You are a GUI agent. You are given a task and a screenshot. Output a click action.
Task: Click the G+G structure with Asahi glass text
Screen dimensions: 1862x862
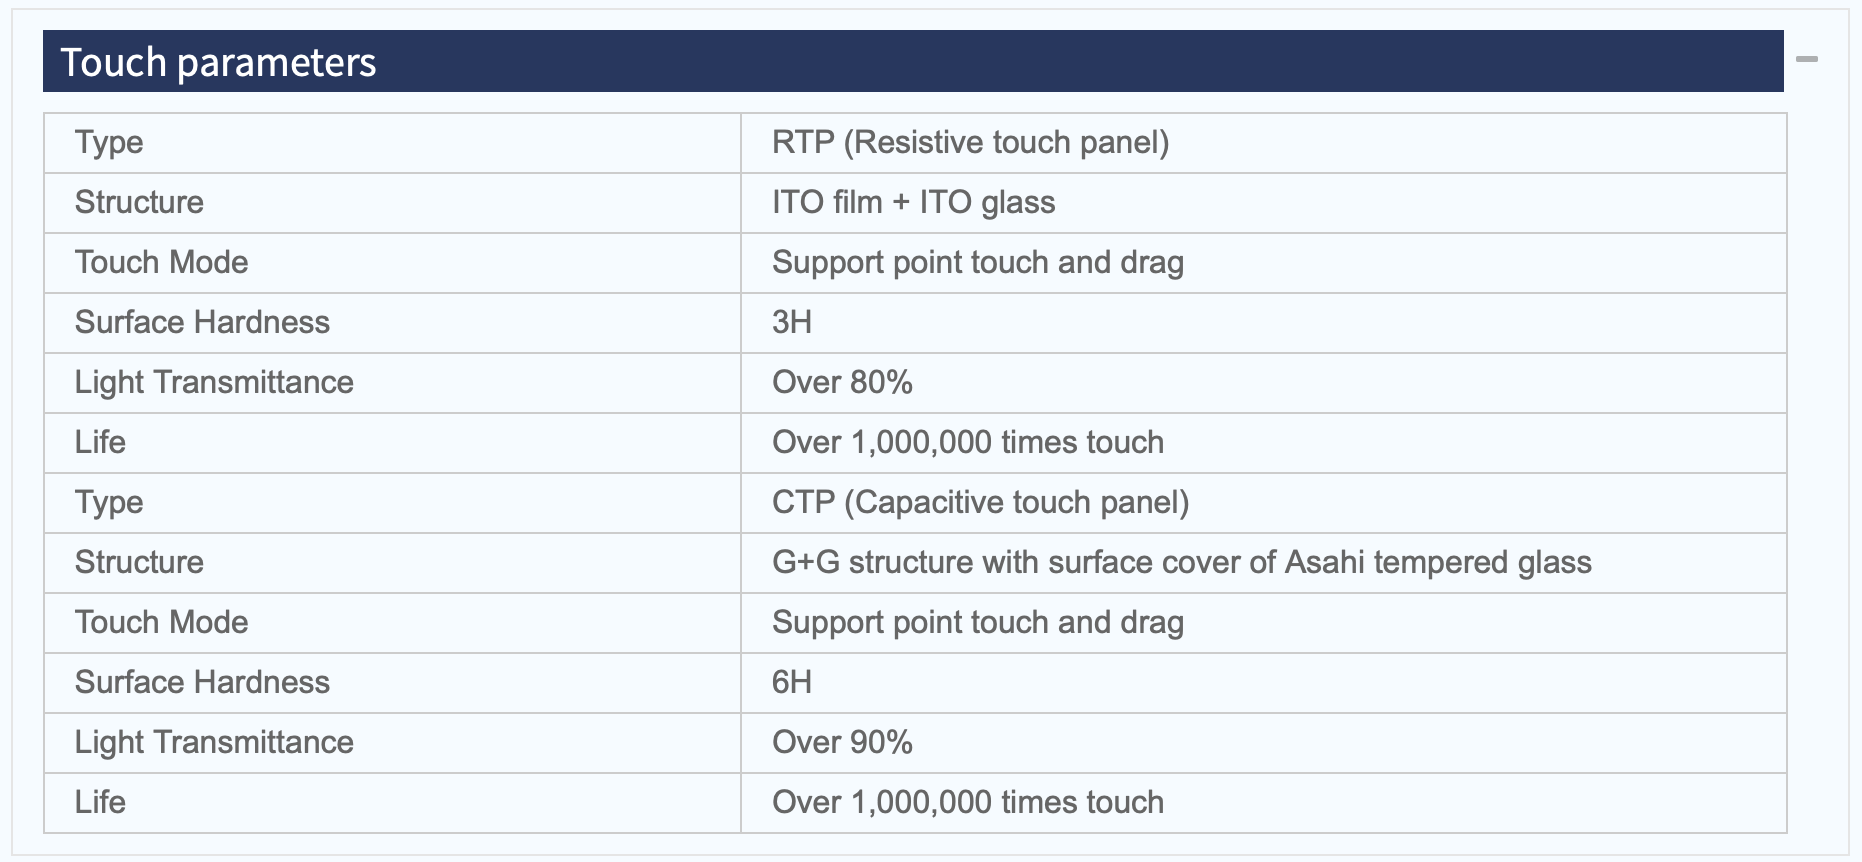click(1181, 562)
